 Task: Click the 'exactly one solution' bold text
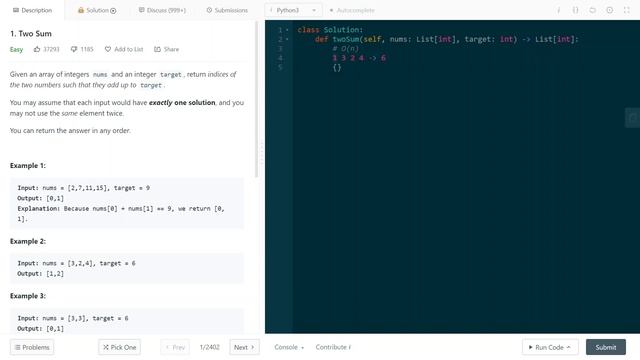pos(182,102)
